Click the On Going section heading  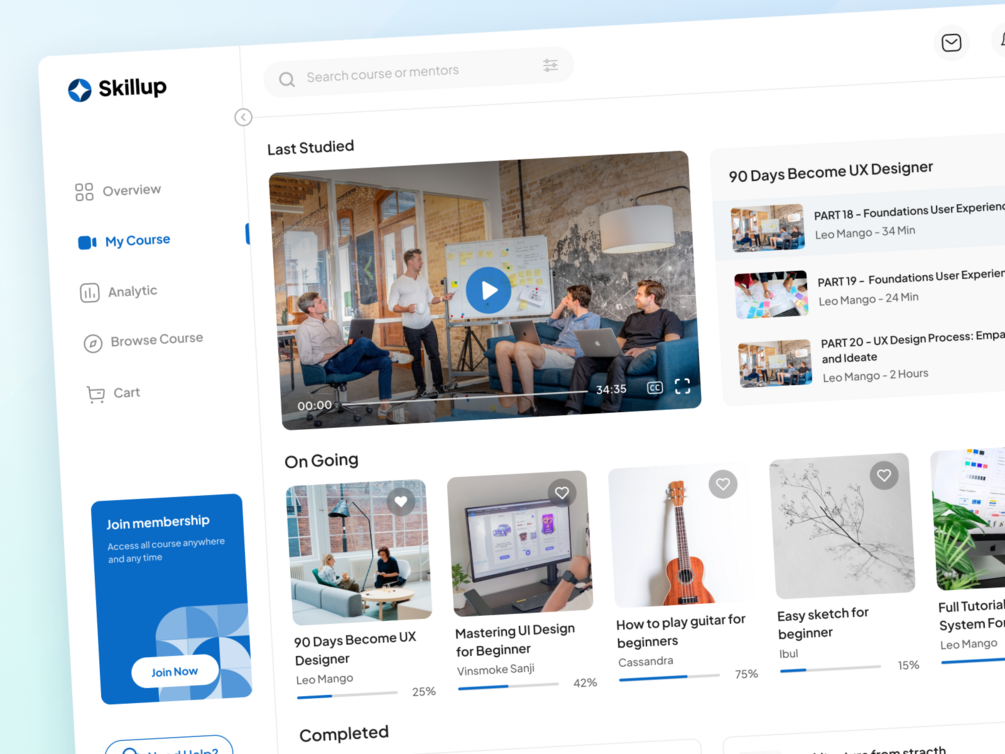click(x=322, y=461)
